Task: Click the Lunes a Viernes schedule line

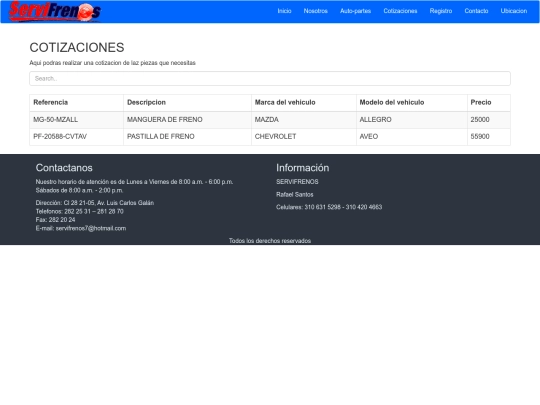Action: [x=134, y=182]
